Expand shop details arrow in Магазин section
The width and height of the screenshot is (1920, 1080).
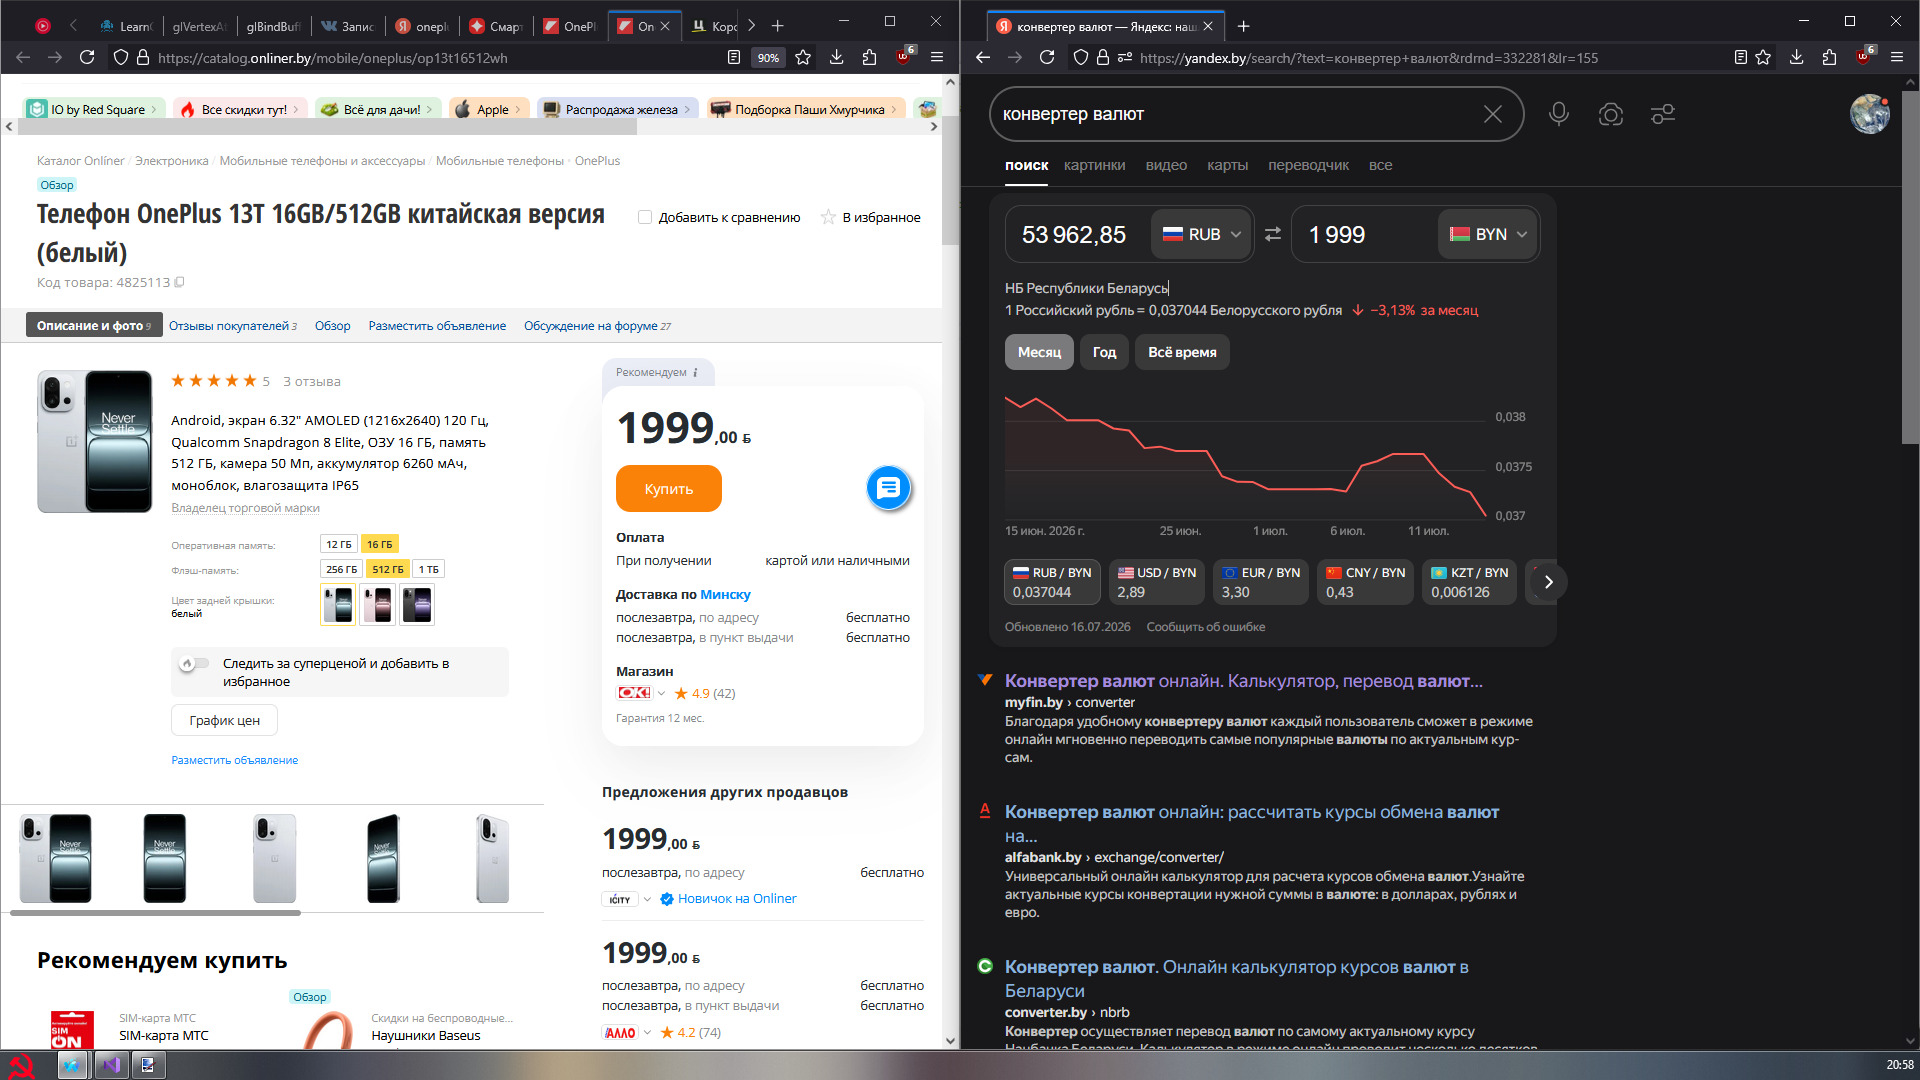(661, 694)
